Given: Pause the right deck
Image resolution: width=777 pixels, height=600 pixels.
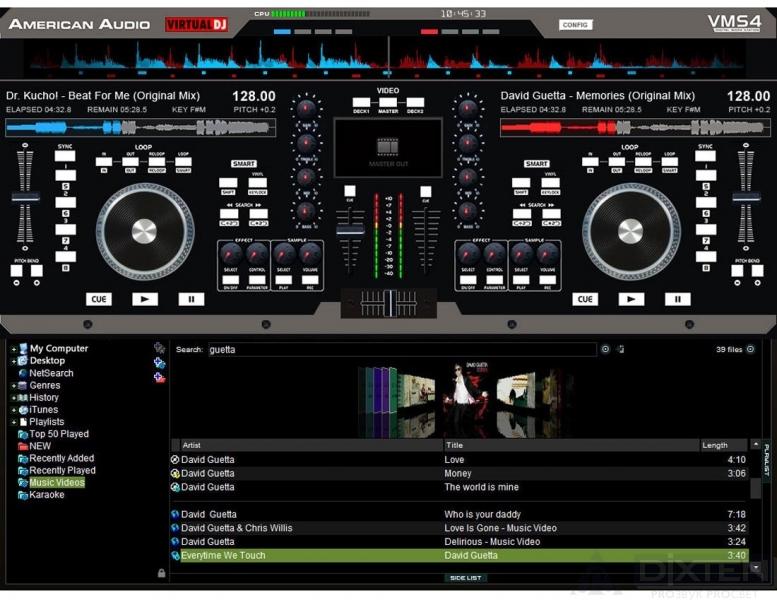Looking at the screenshot, I should [677, 299].
